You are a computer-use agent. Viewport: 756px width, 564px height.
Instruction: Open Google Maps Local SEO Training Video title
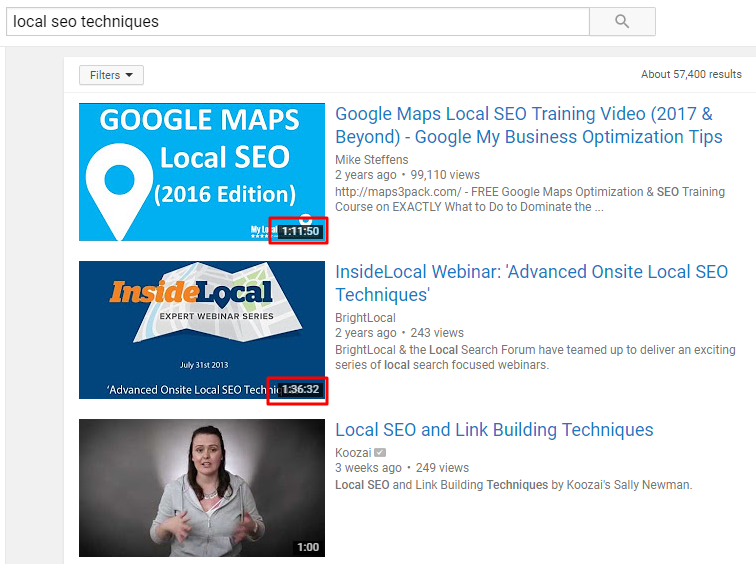(528, 125)
